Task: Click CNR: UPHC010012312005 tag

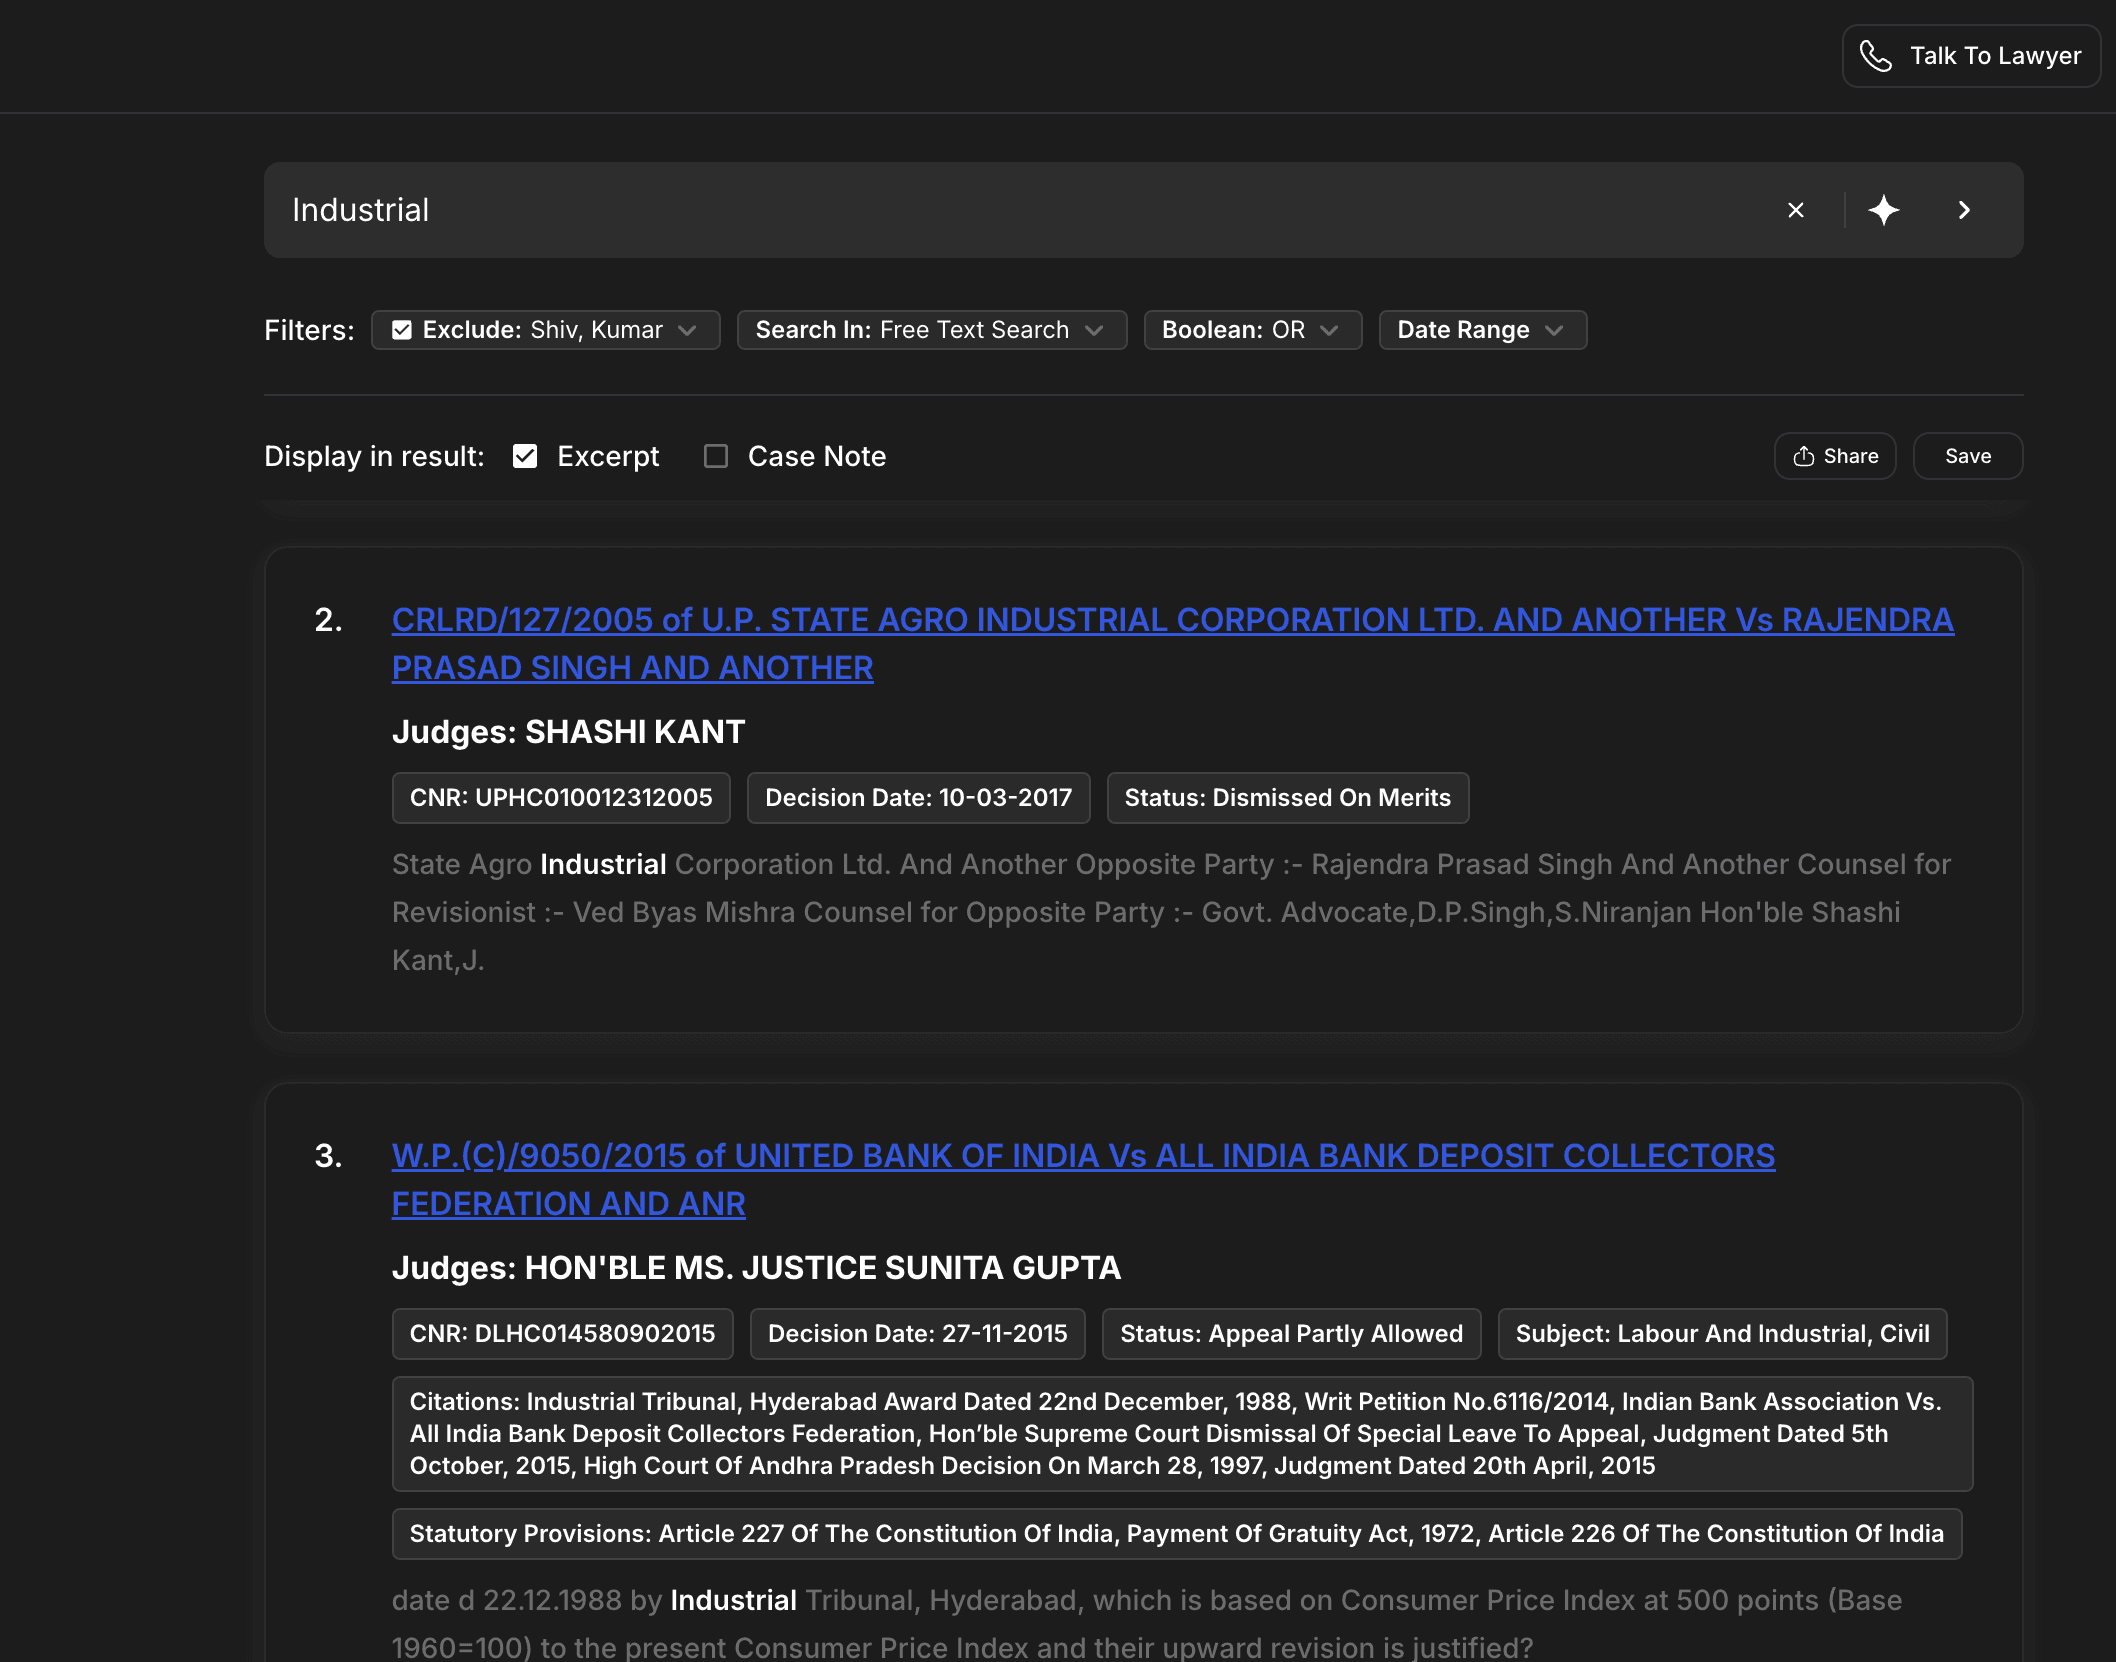Action: click(561, 798)
